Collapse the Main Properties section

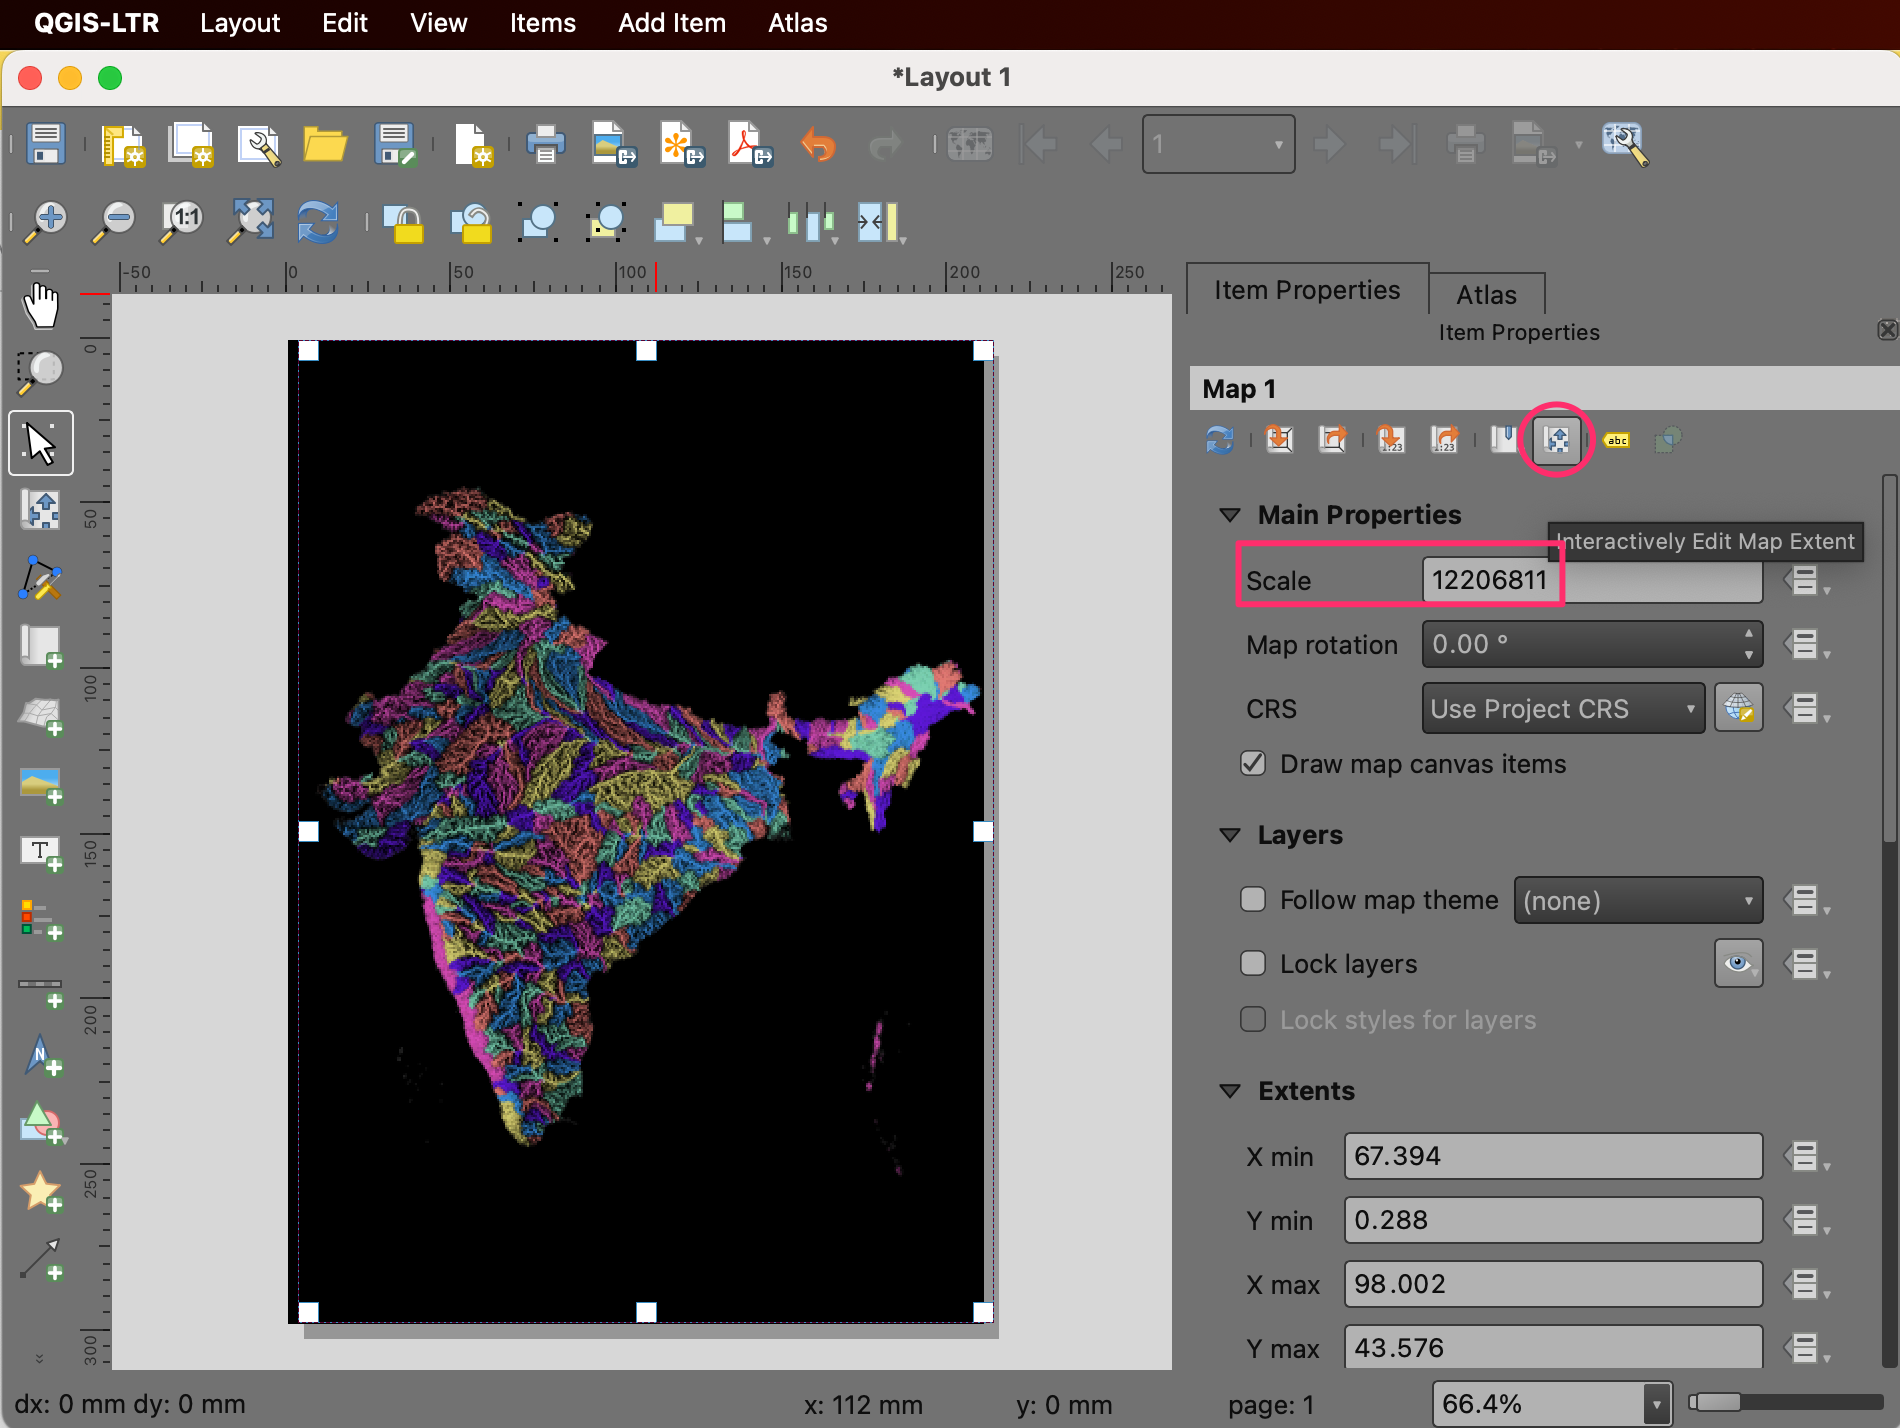[x=1230, y=515]
